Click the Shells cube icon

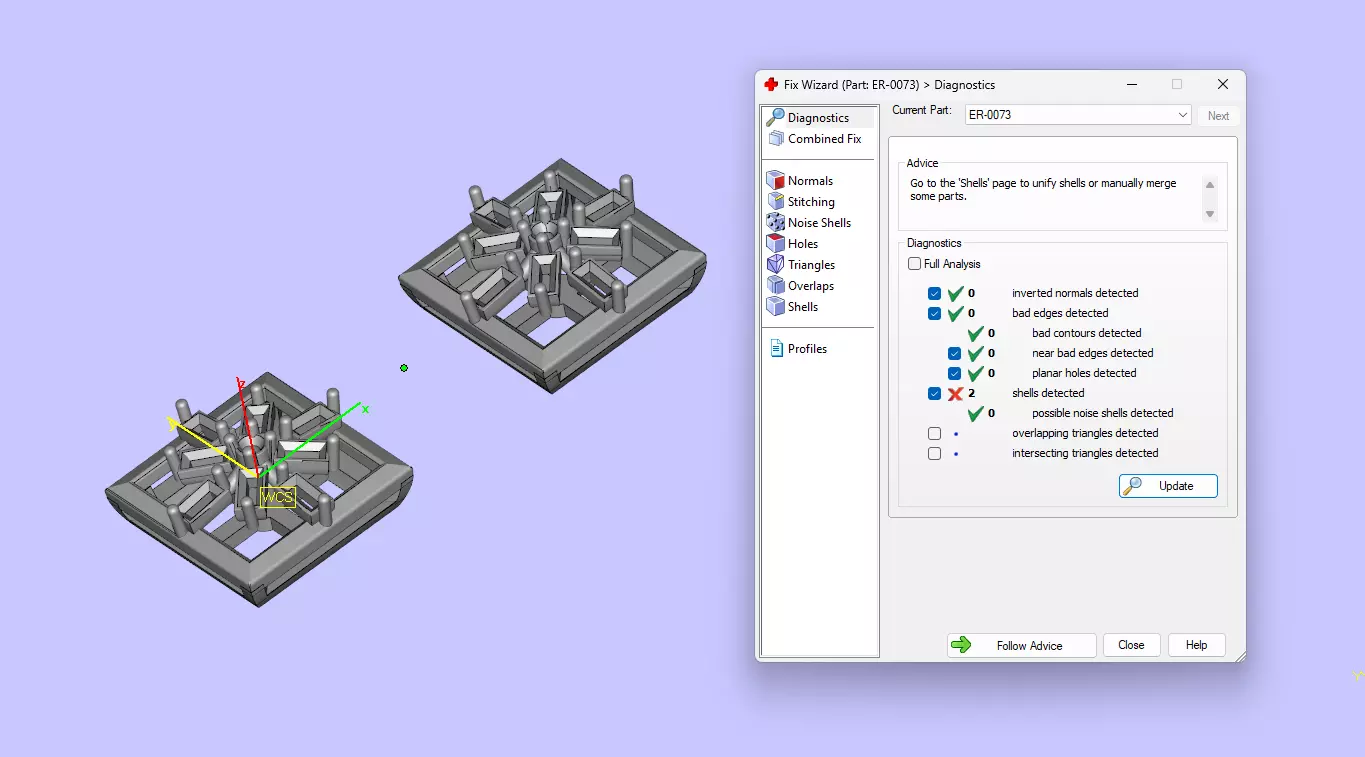775,306
